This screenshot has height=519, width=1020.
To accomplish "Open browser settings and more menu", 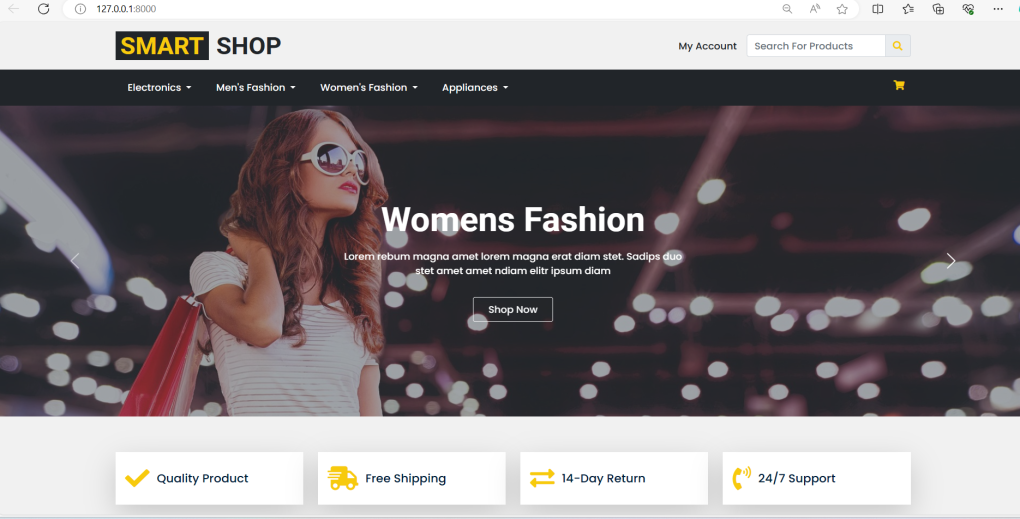I will tap(998, 9).
